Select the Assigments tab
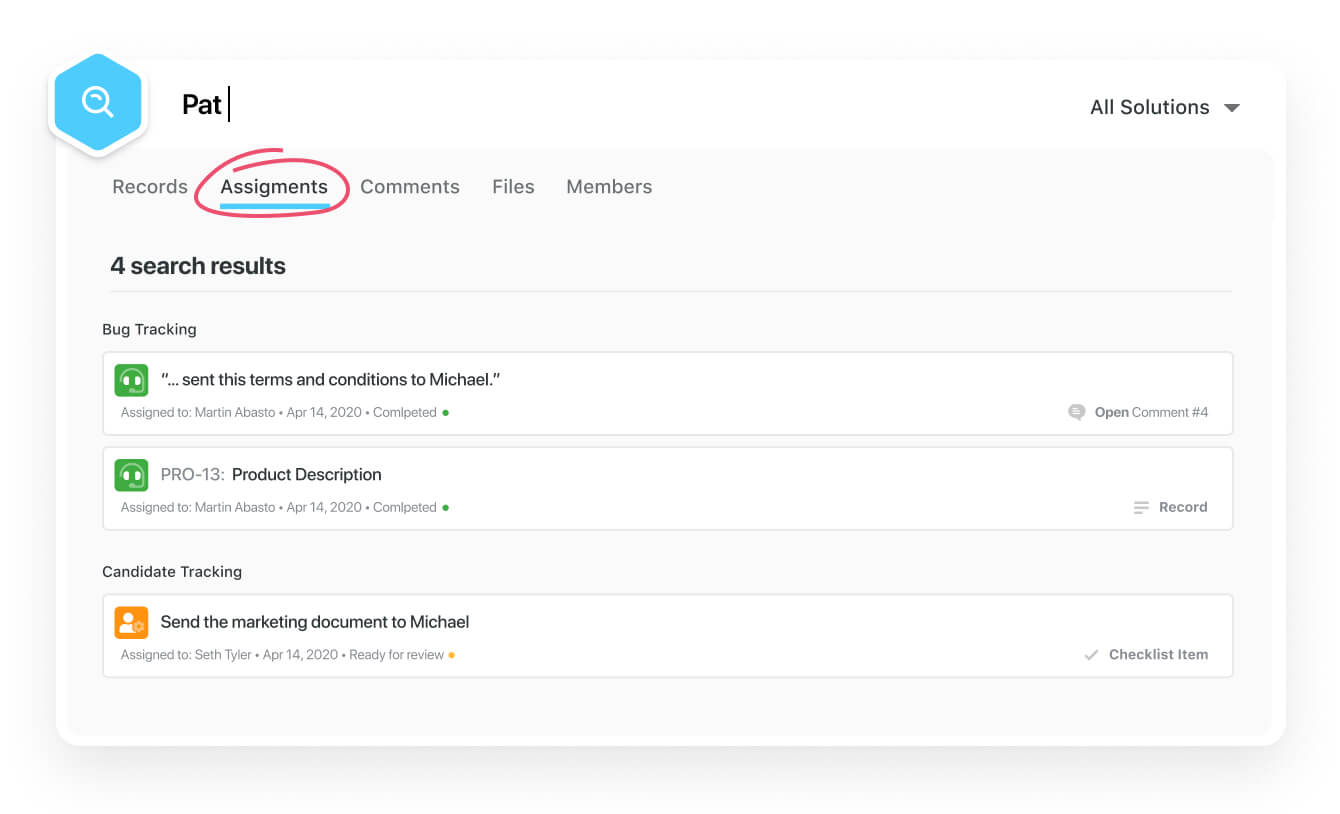This screenshot has height=814, width=1340. (x=274, y=187)
